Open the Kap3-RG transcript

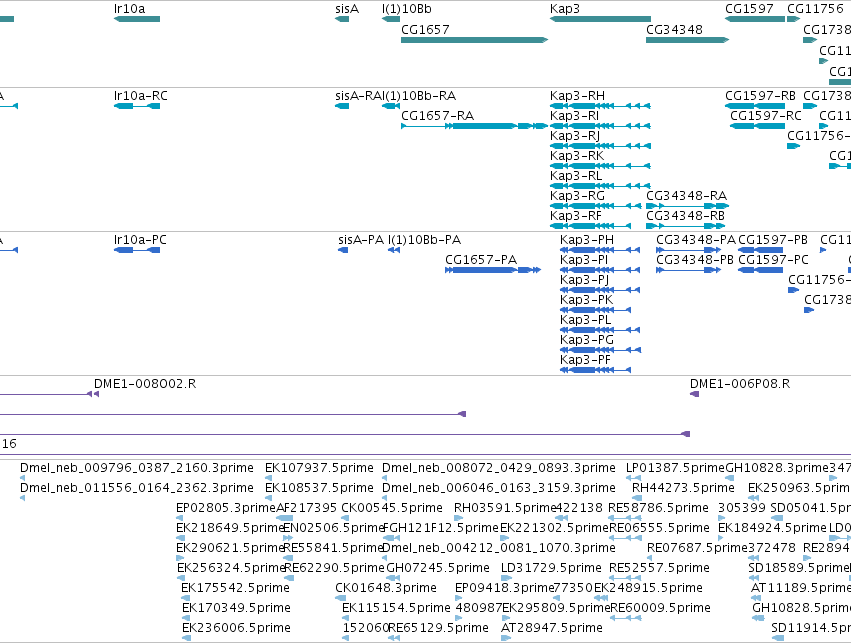click(x=595, y=206)
